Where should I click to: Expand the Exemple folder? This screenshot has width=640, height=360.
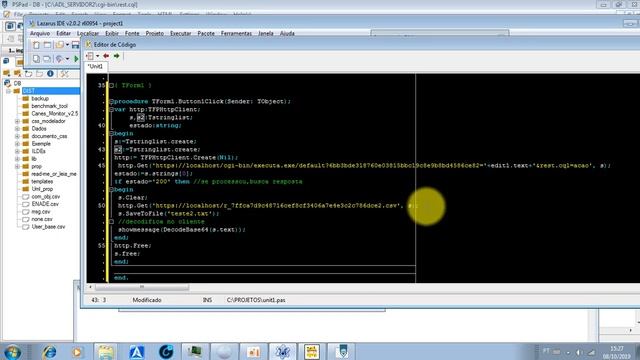point(17,144)
